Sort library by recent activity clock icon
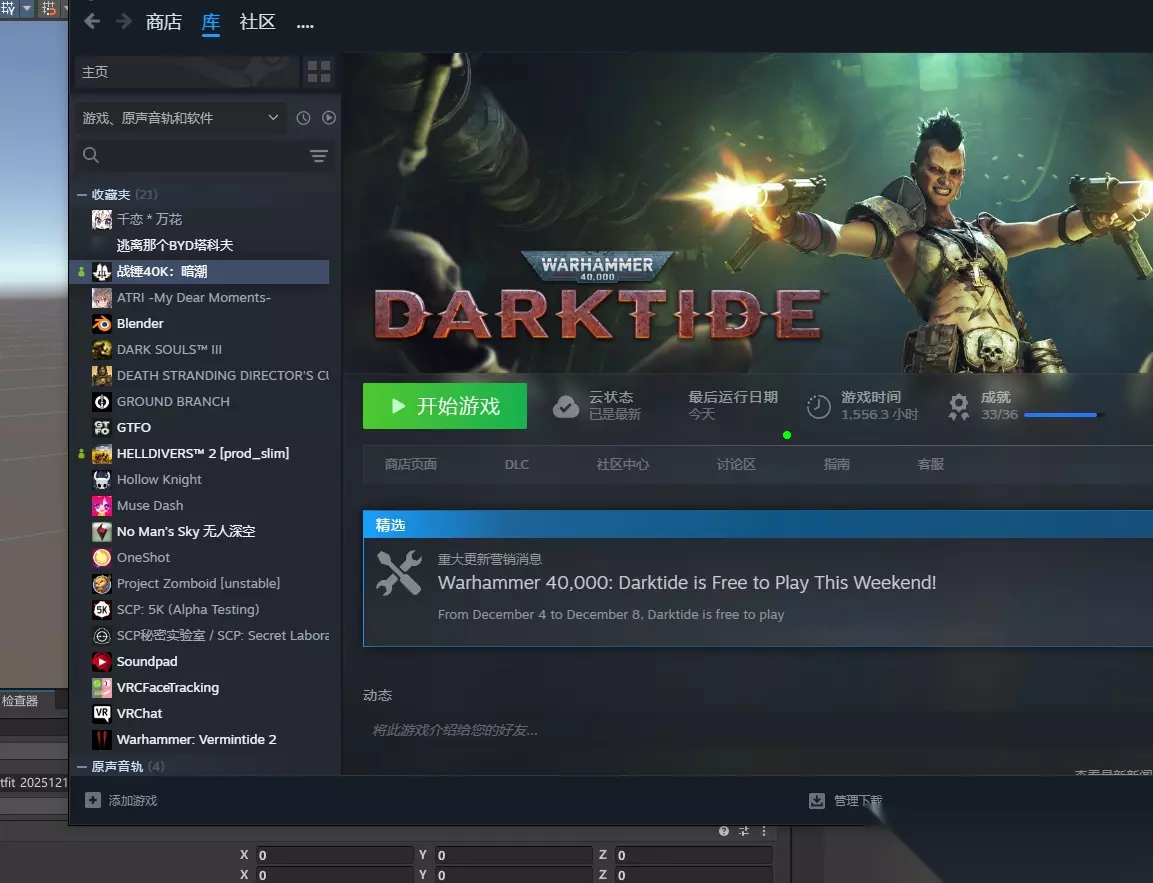This screenshot has height=883, width=1153. pyautogui.click(x=303, y=118)
